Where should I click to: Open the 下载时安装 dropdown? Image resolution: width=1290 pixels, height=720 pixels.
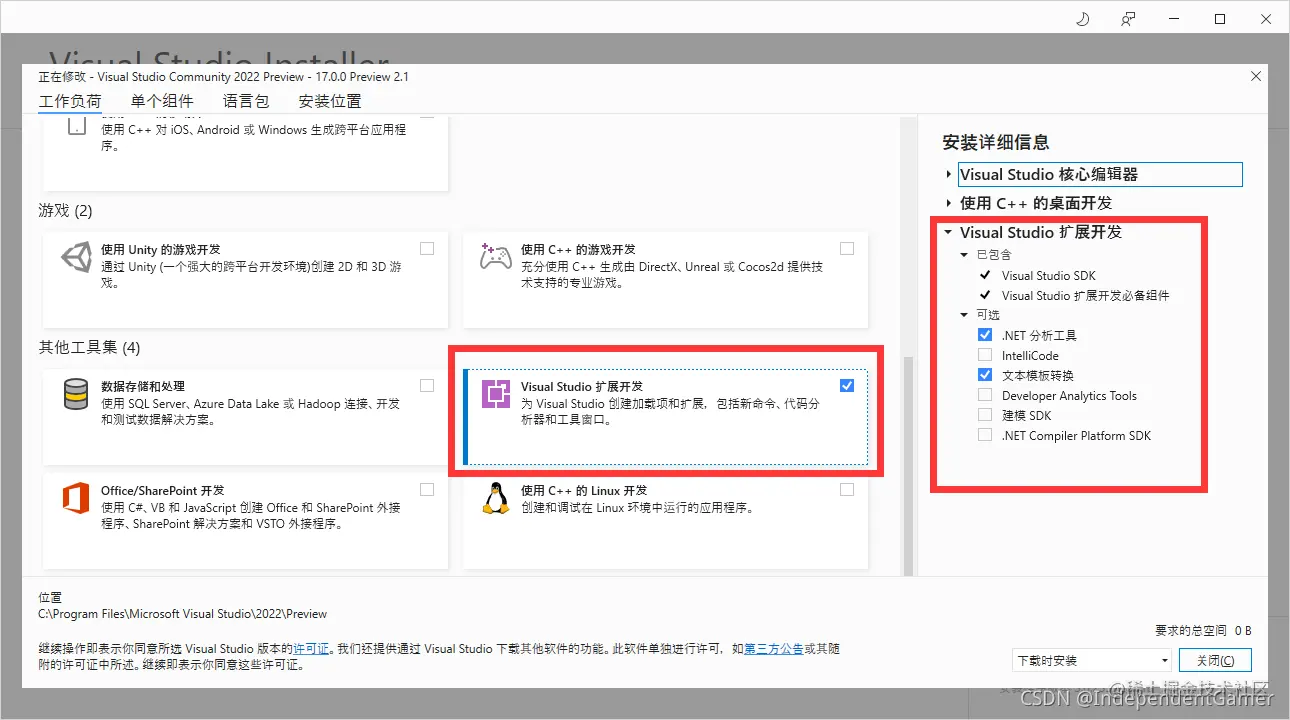tap(1091, 661)
